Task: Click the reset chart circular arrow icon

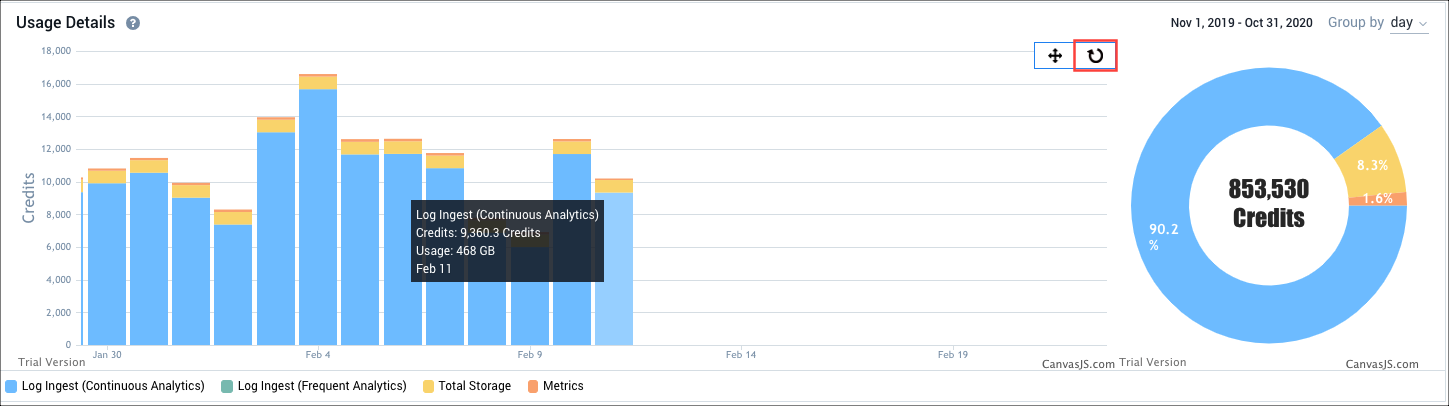Action: coord(1095,56)
